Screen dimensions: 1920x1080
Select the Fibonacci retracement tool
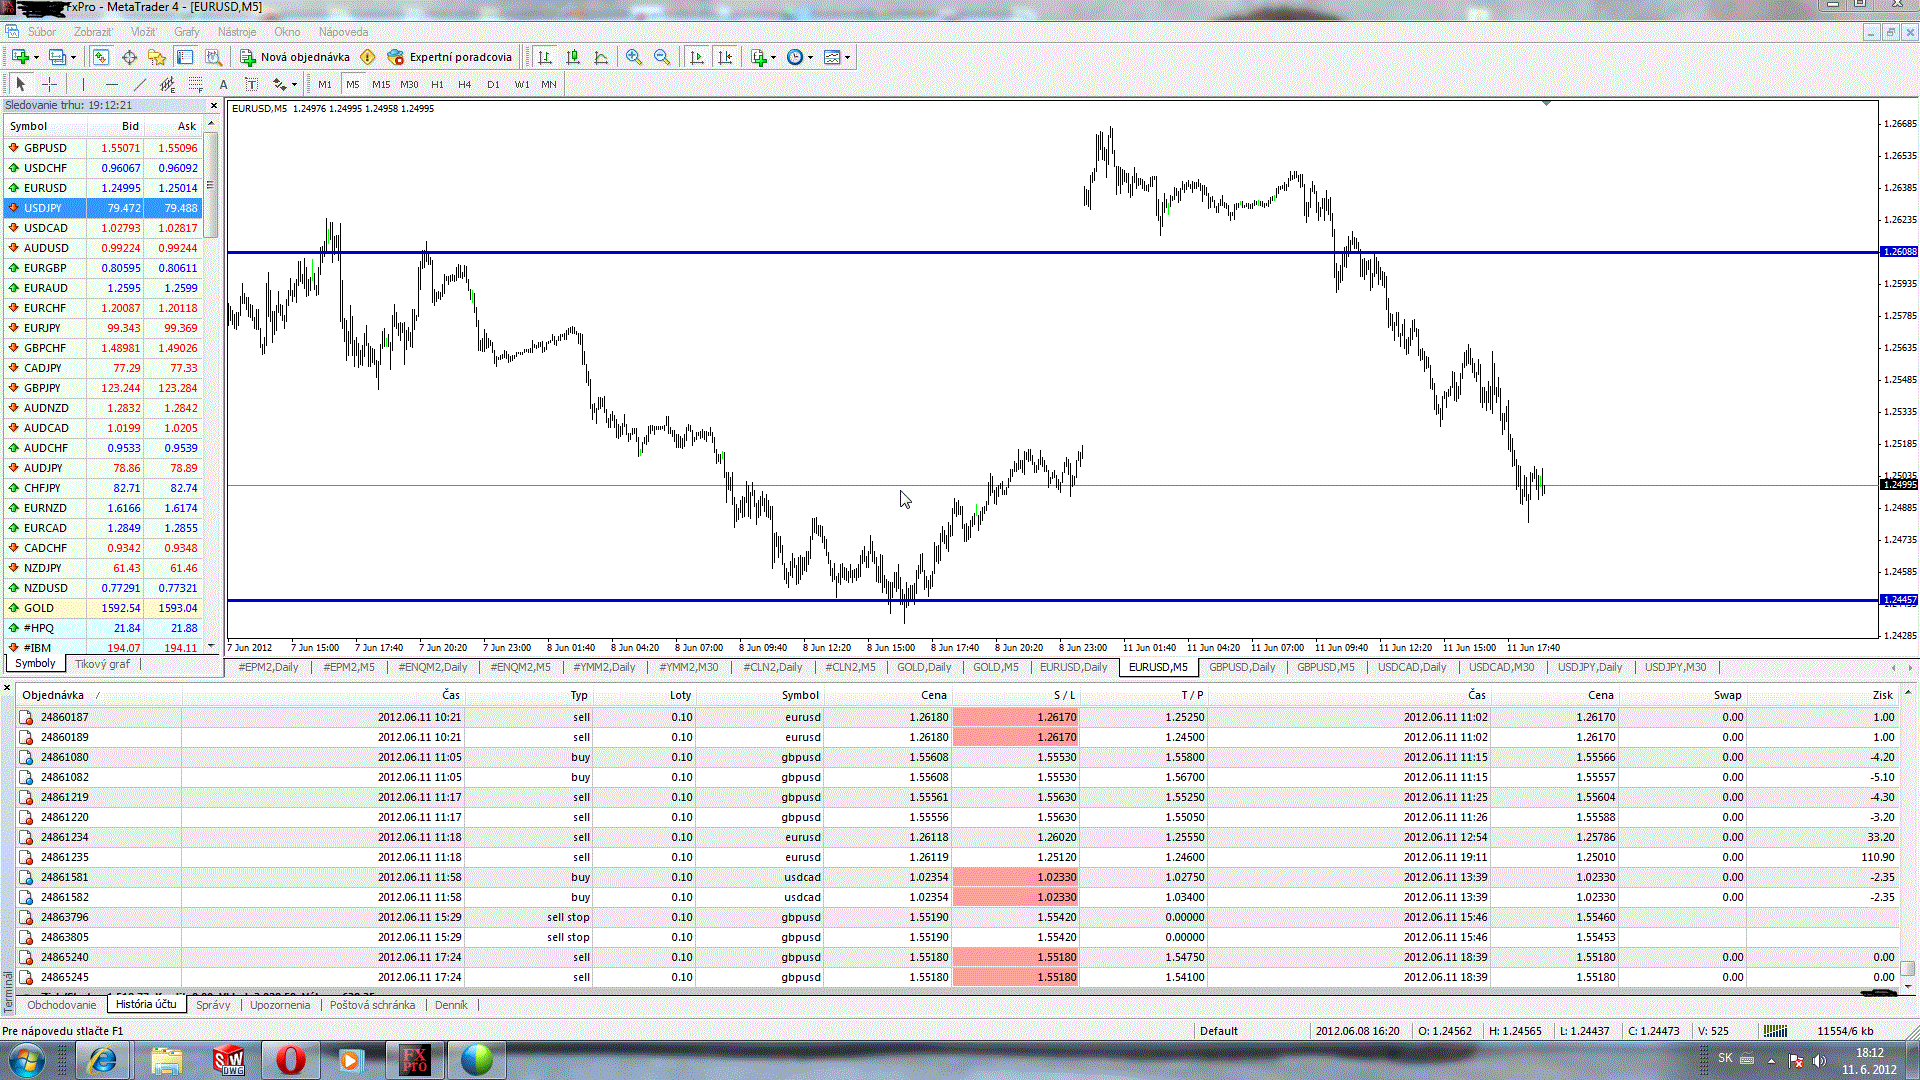tap(196, 84)
